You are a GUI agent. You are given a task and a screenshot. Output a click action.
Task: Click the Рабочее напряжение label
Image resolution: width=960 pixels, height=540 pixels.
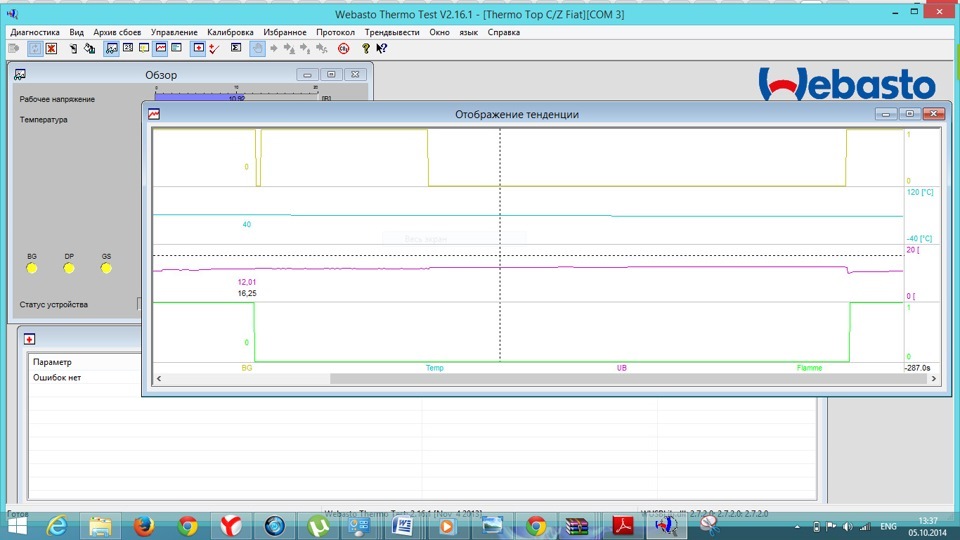(x=57, y=99)
